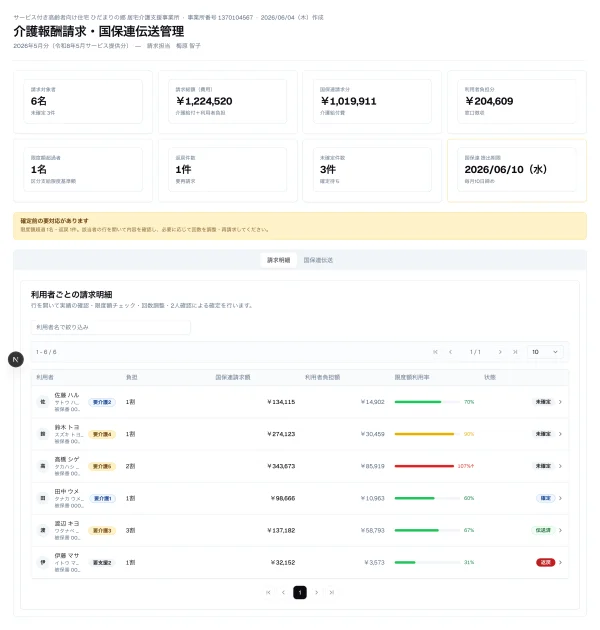Click first-page icon left of page 1 button
600x630 pixels.
click(268, 592)
